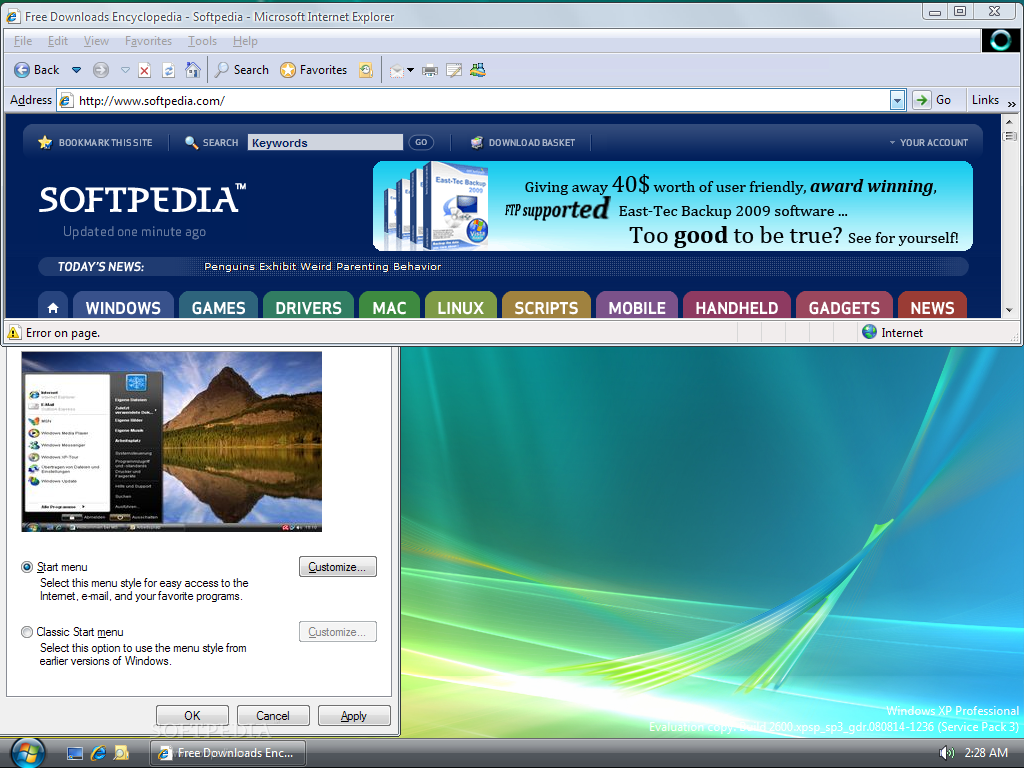Viewport: 1024px width, 768px height.
Task: Open the Tools menu
Action: [202, 40]
